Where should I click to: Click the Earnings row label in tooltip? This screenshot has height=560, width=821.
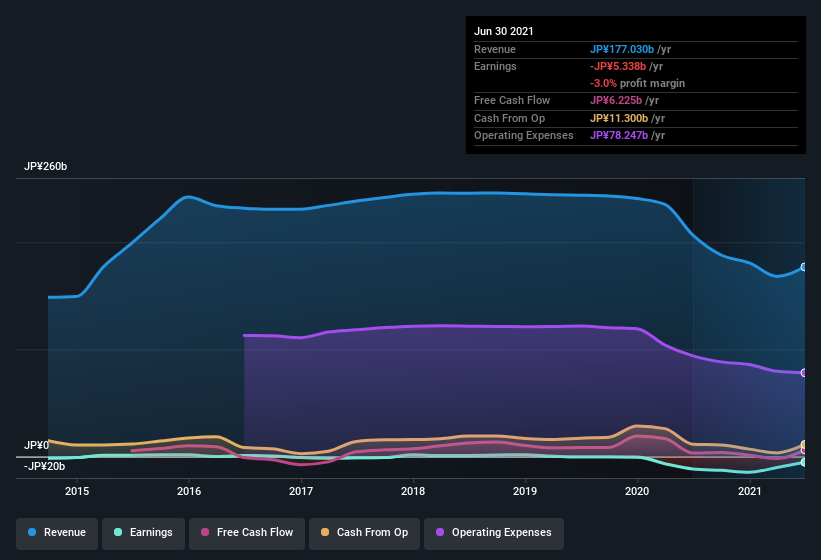coord(495,66)
